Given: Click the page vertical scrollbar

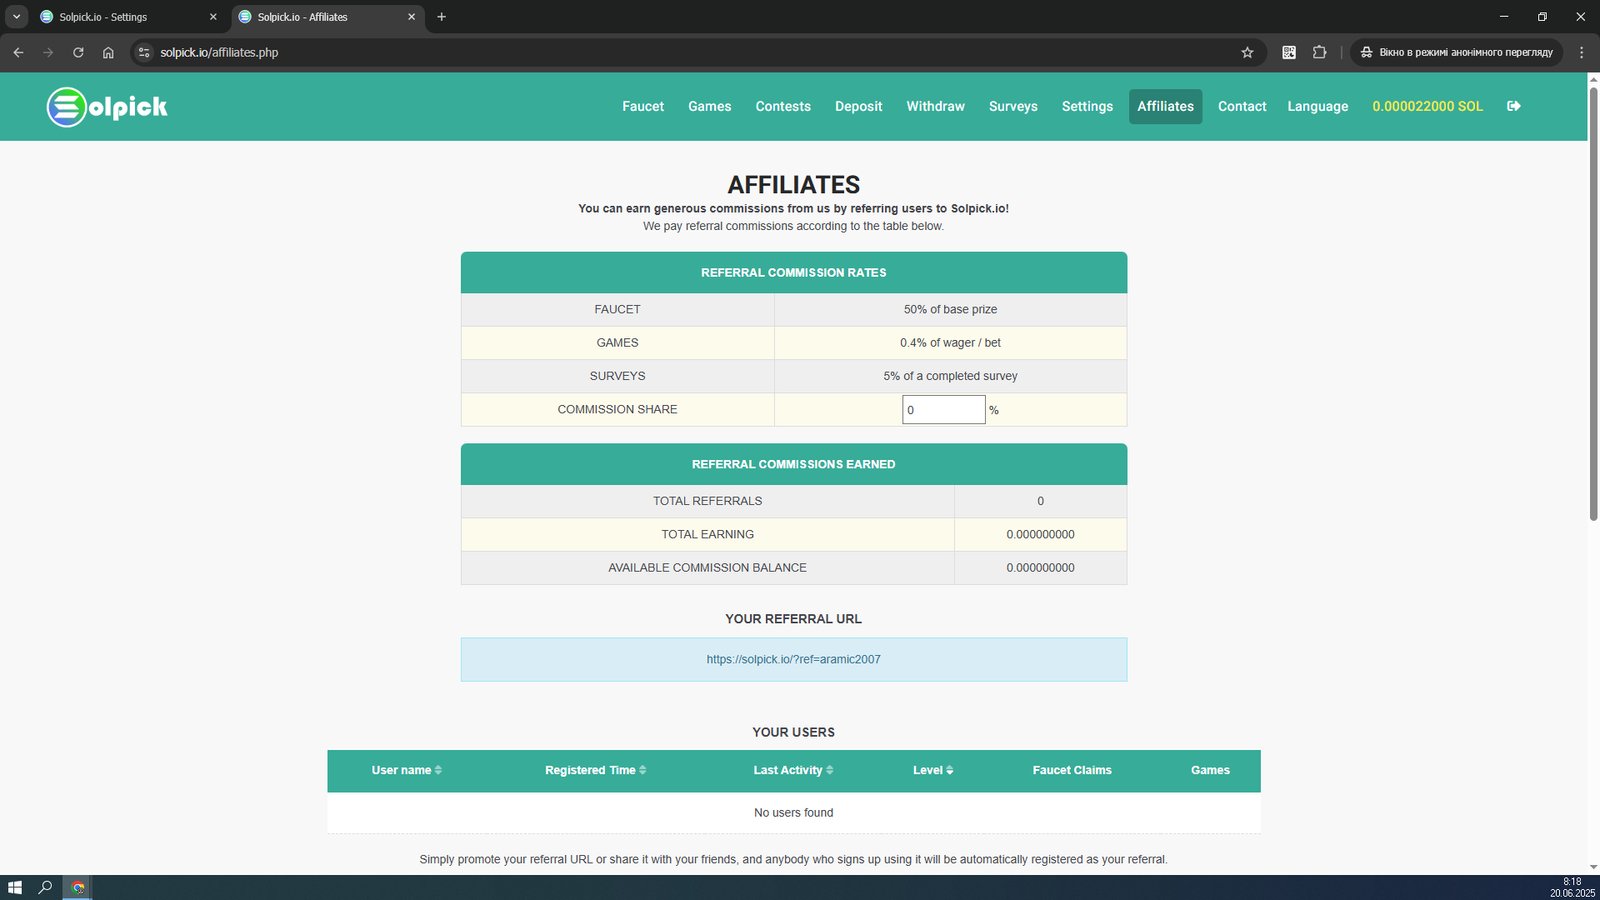Looking at the screenshot, I should 1594,303.
